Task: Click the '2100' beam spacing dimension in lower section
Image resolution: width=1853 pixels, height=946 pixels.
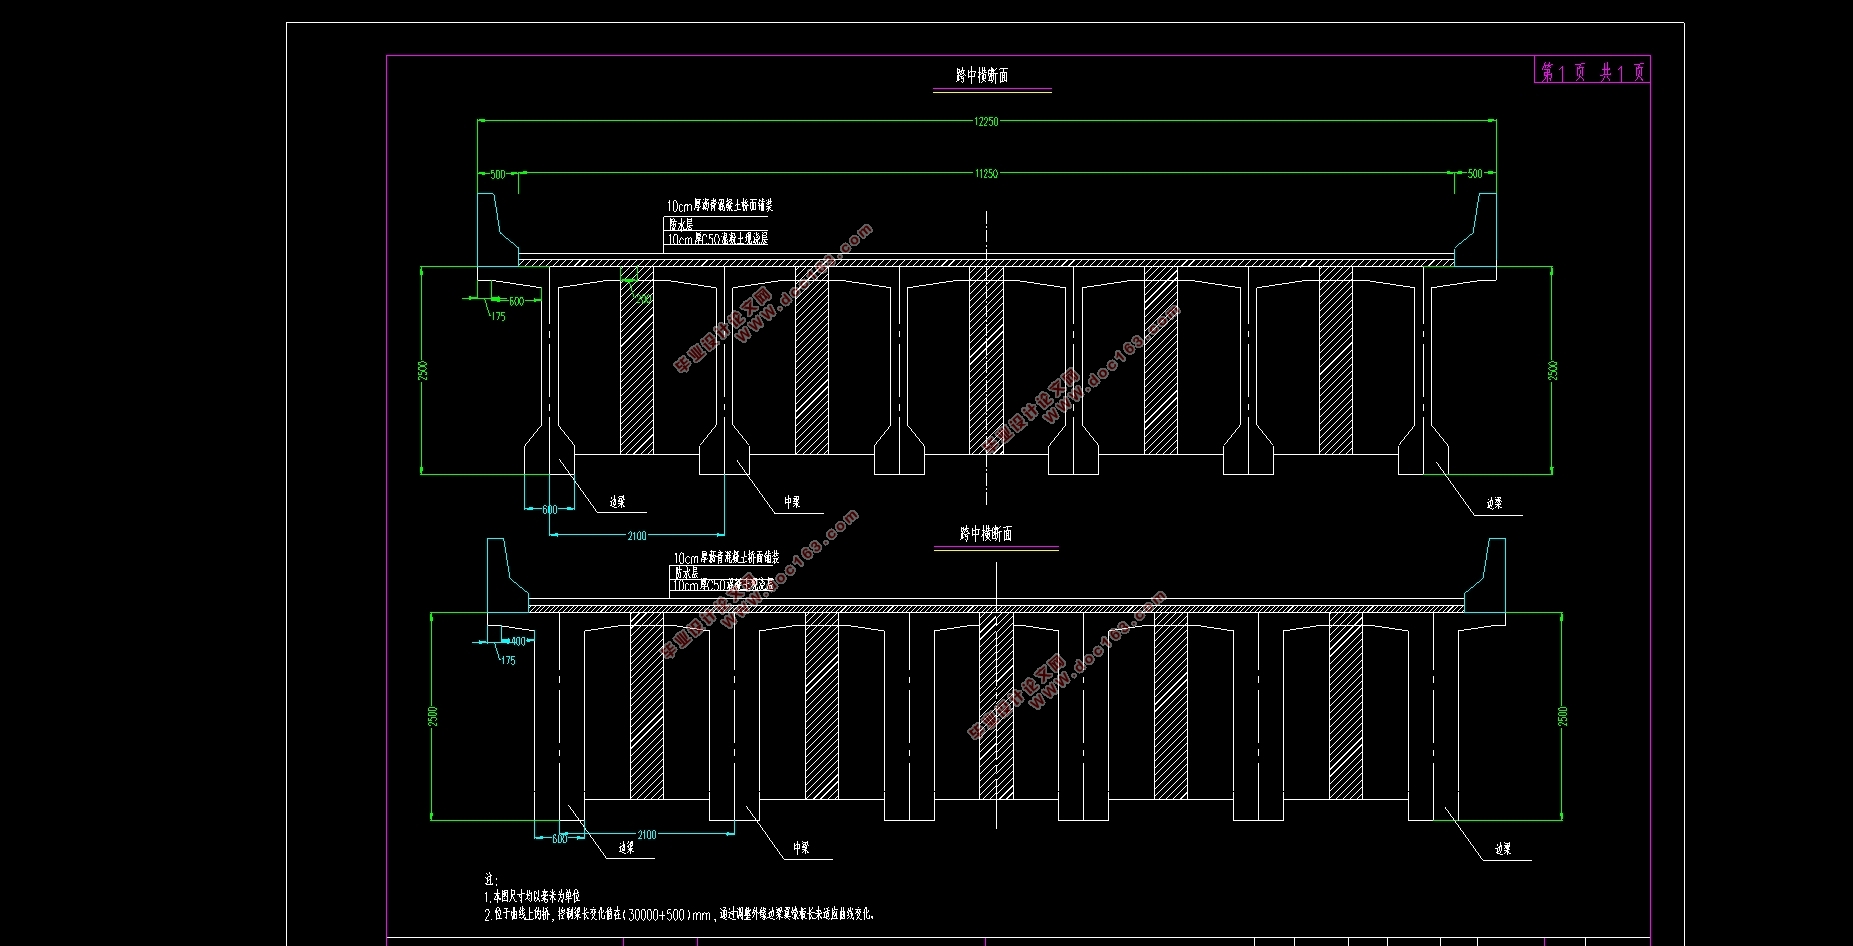Action: (647, 835)
